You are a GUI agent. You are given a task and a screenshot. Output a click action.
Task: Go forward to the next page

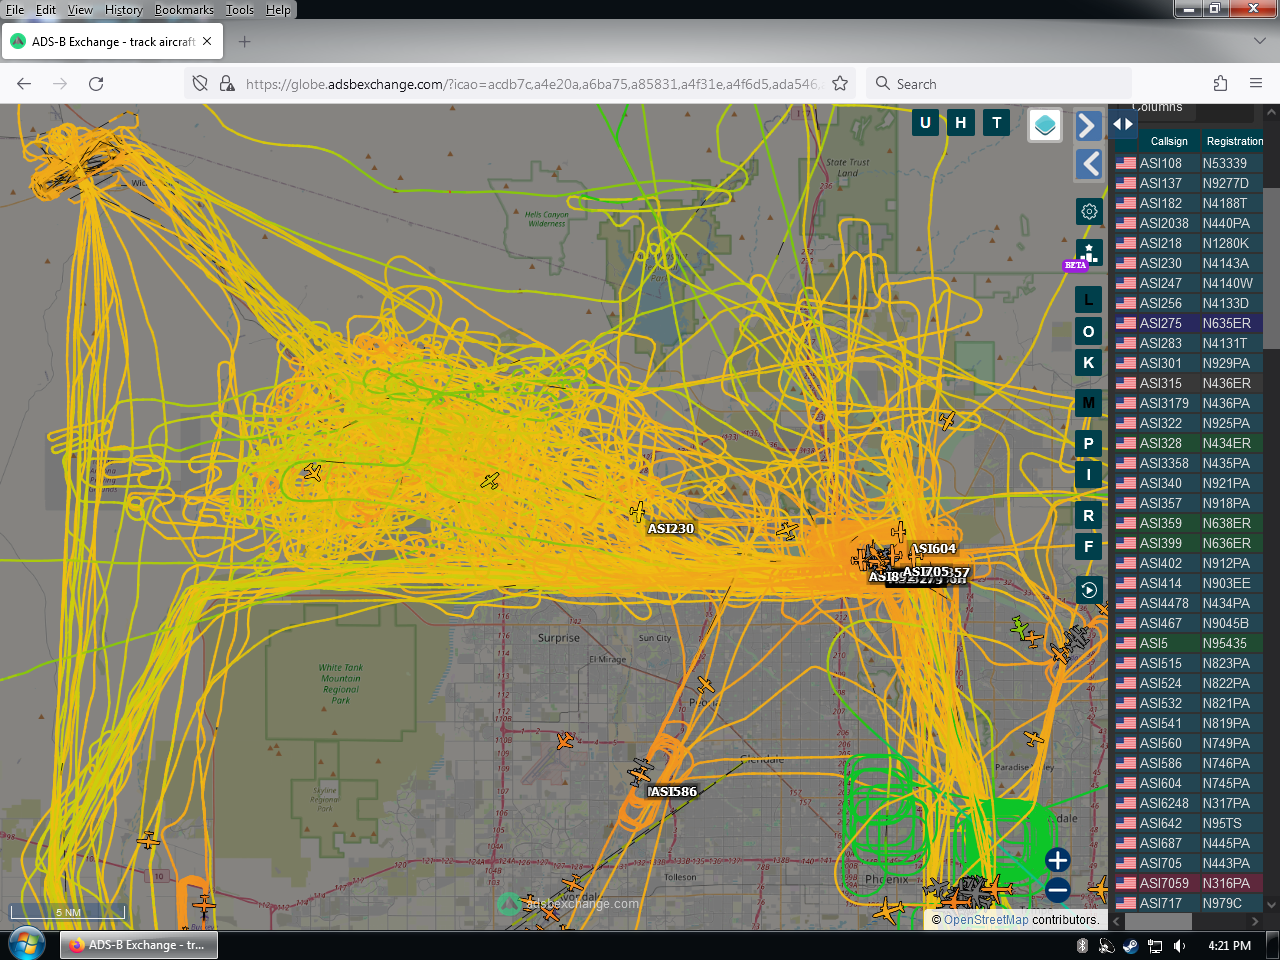tap(60, 84)
